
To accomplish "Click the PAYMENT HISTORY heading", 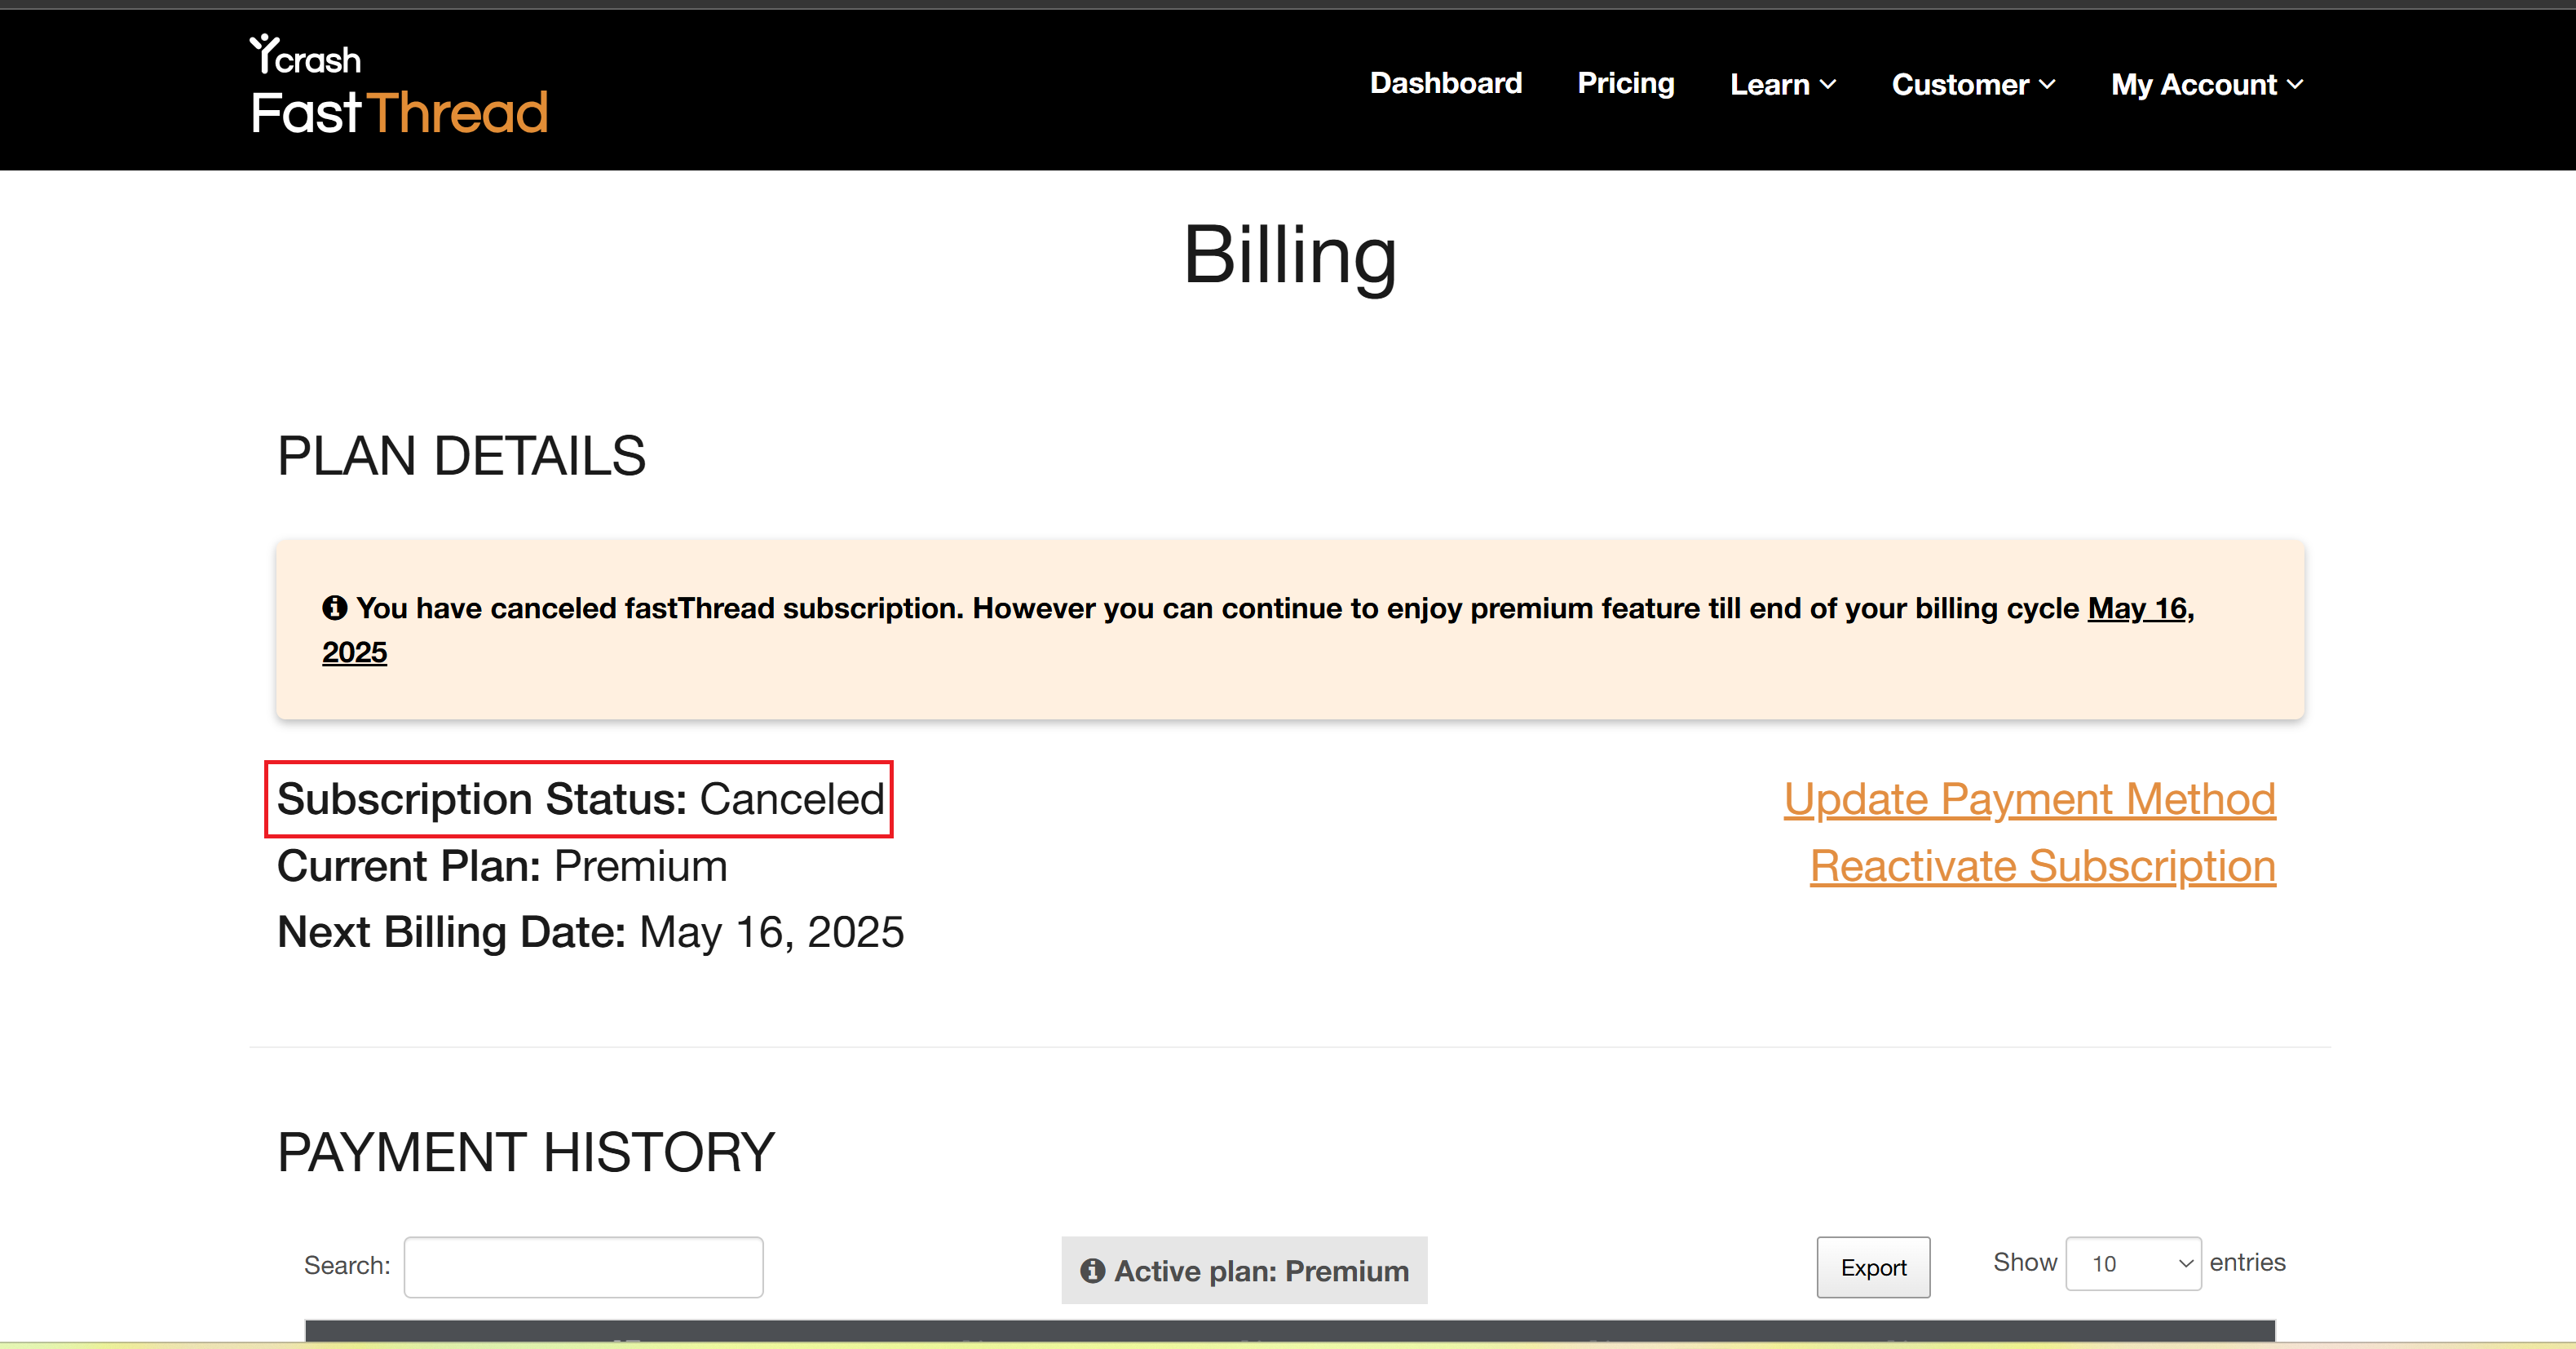I will 526,1152.
